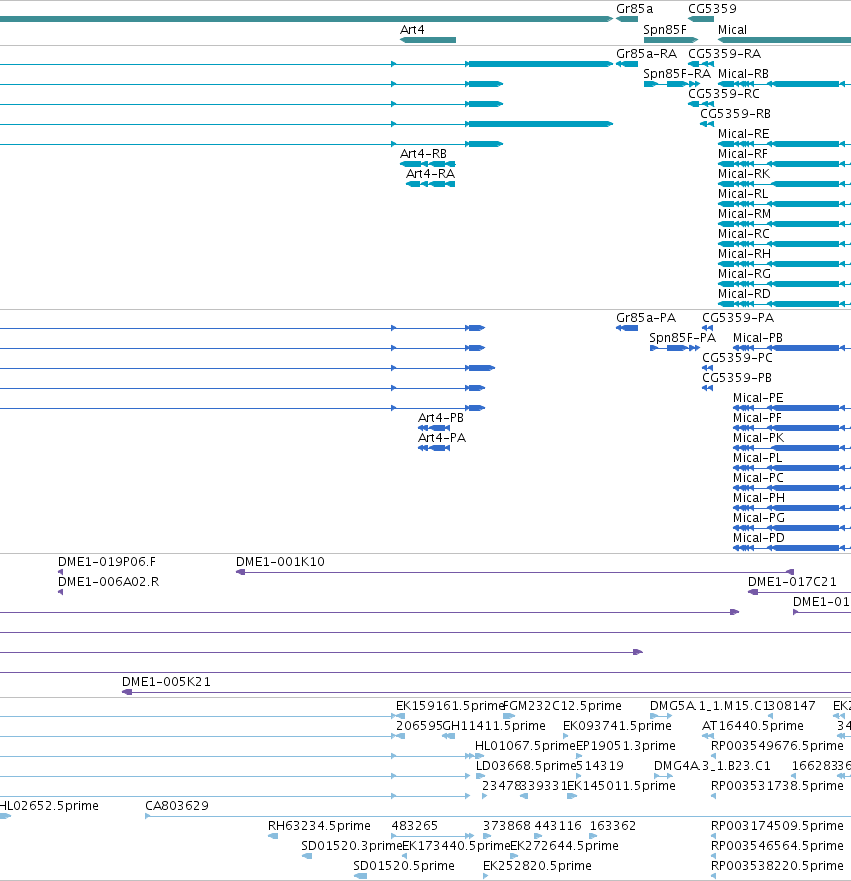Image resolution: width=851 pixels, height=881 pixels.
Task: Select the Art4 gene feature
Action: (x=427, y=40)
